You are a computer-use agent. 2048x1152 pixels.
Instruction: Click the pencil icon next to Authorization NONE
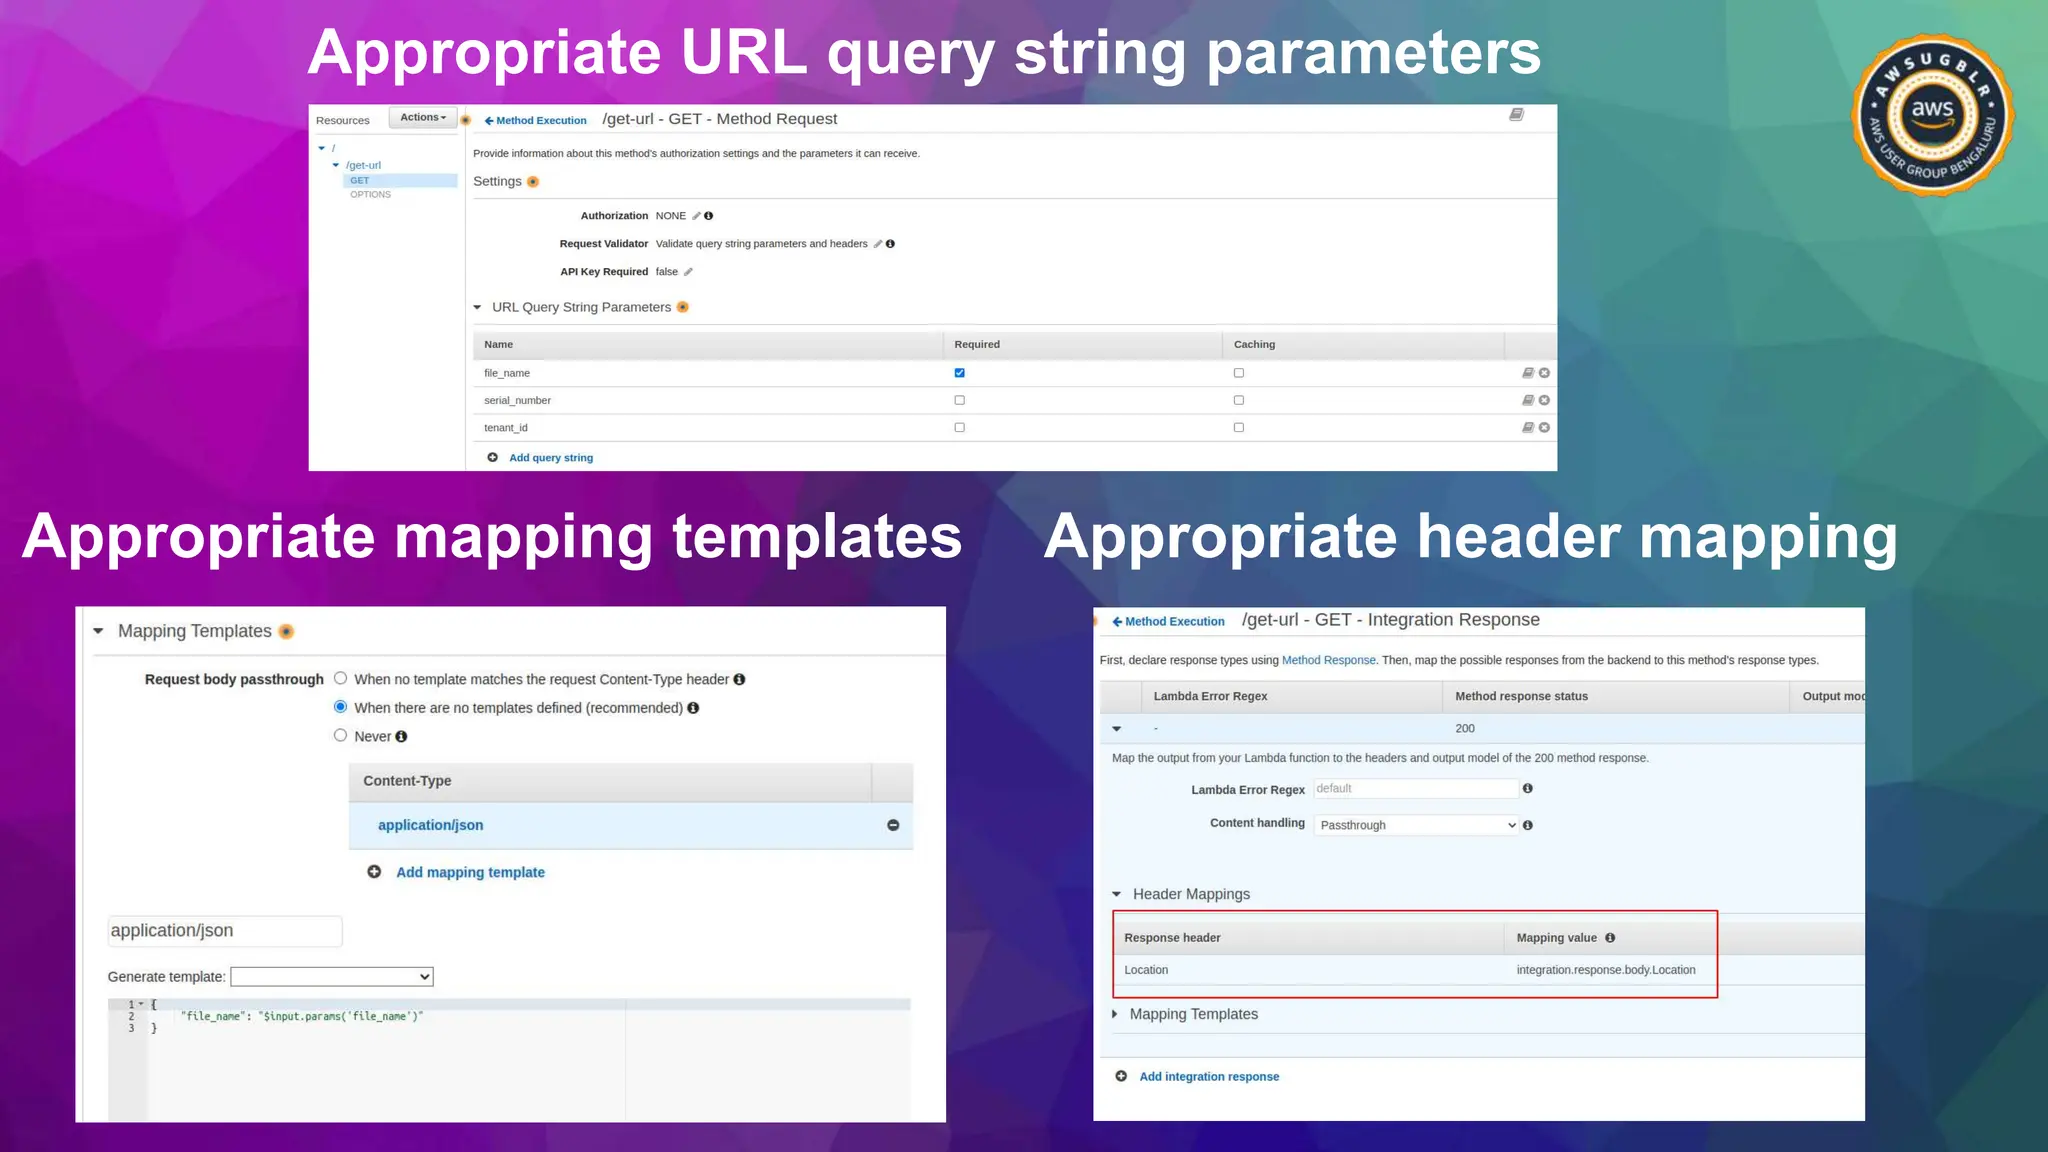coord(696,216)
